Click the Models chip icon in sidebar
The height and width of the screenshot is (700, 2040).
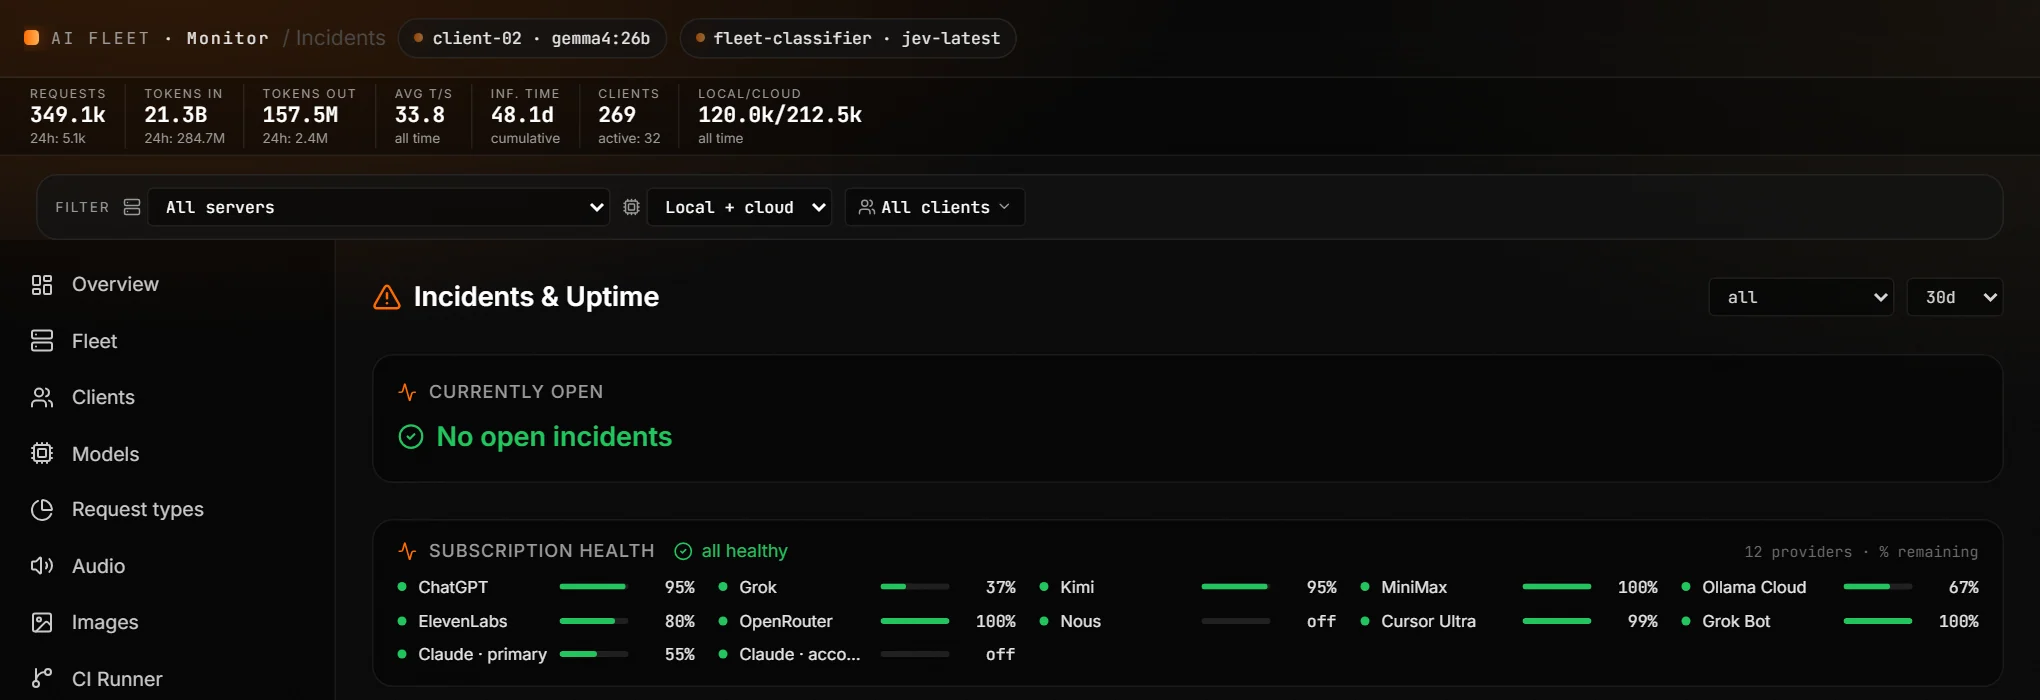point(42,454)
